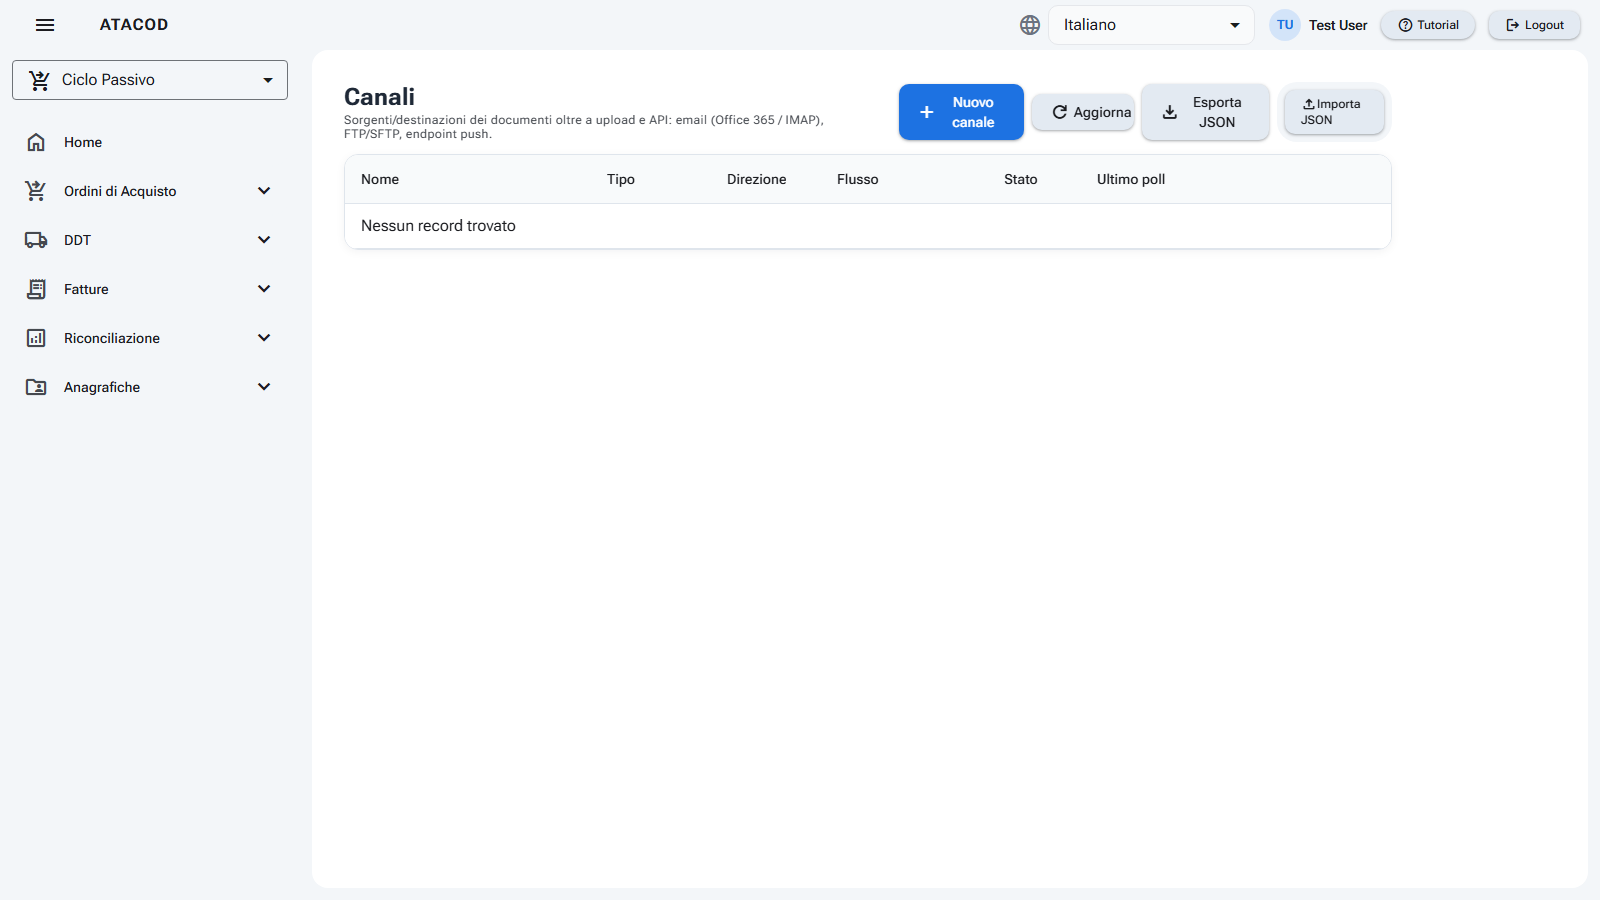Expand the Fatture chevron
The height and width of the screenshot is (900, 1600).
click(264, 289)
